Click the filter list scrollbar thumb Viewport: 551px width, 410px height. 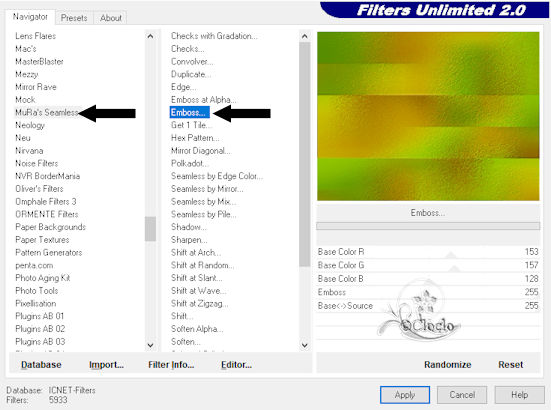coord(305,154)
